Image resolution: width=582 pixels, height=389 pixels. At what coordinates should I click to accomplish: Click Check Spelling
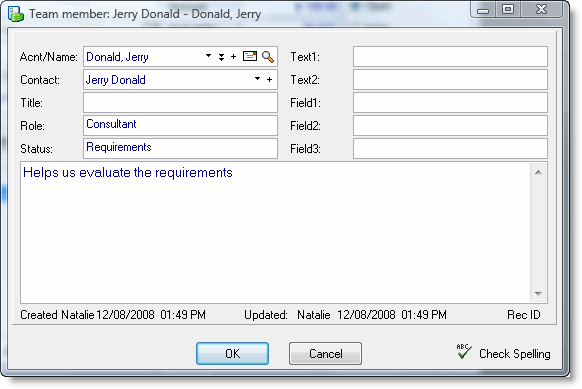click(x=514, y=354)
